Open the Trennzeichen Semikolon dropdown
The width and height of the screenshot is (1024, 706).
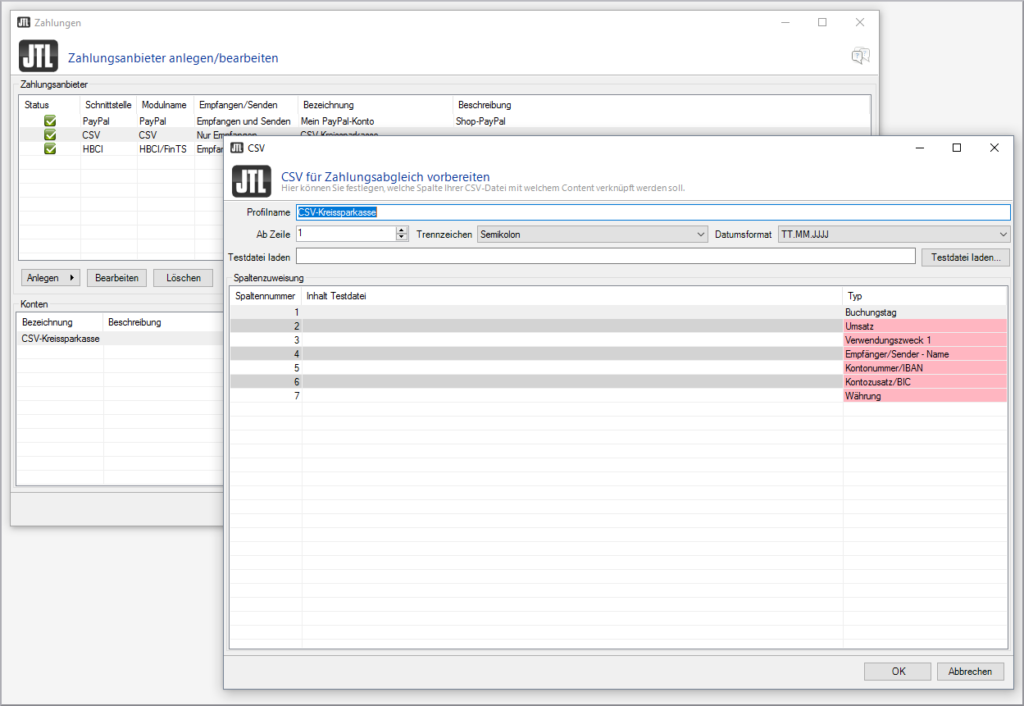[592, 234]
